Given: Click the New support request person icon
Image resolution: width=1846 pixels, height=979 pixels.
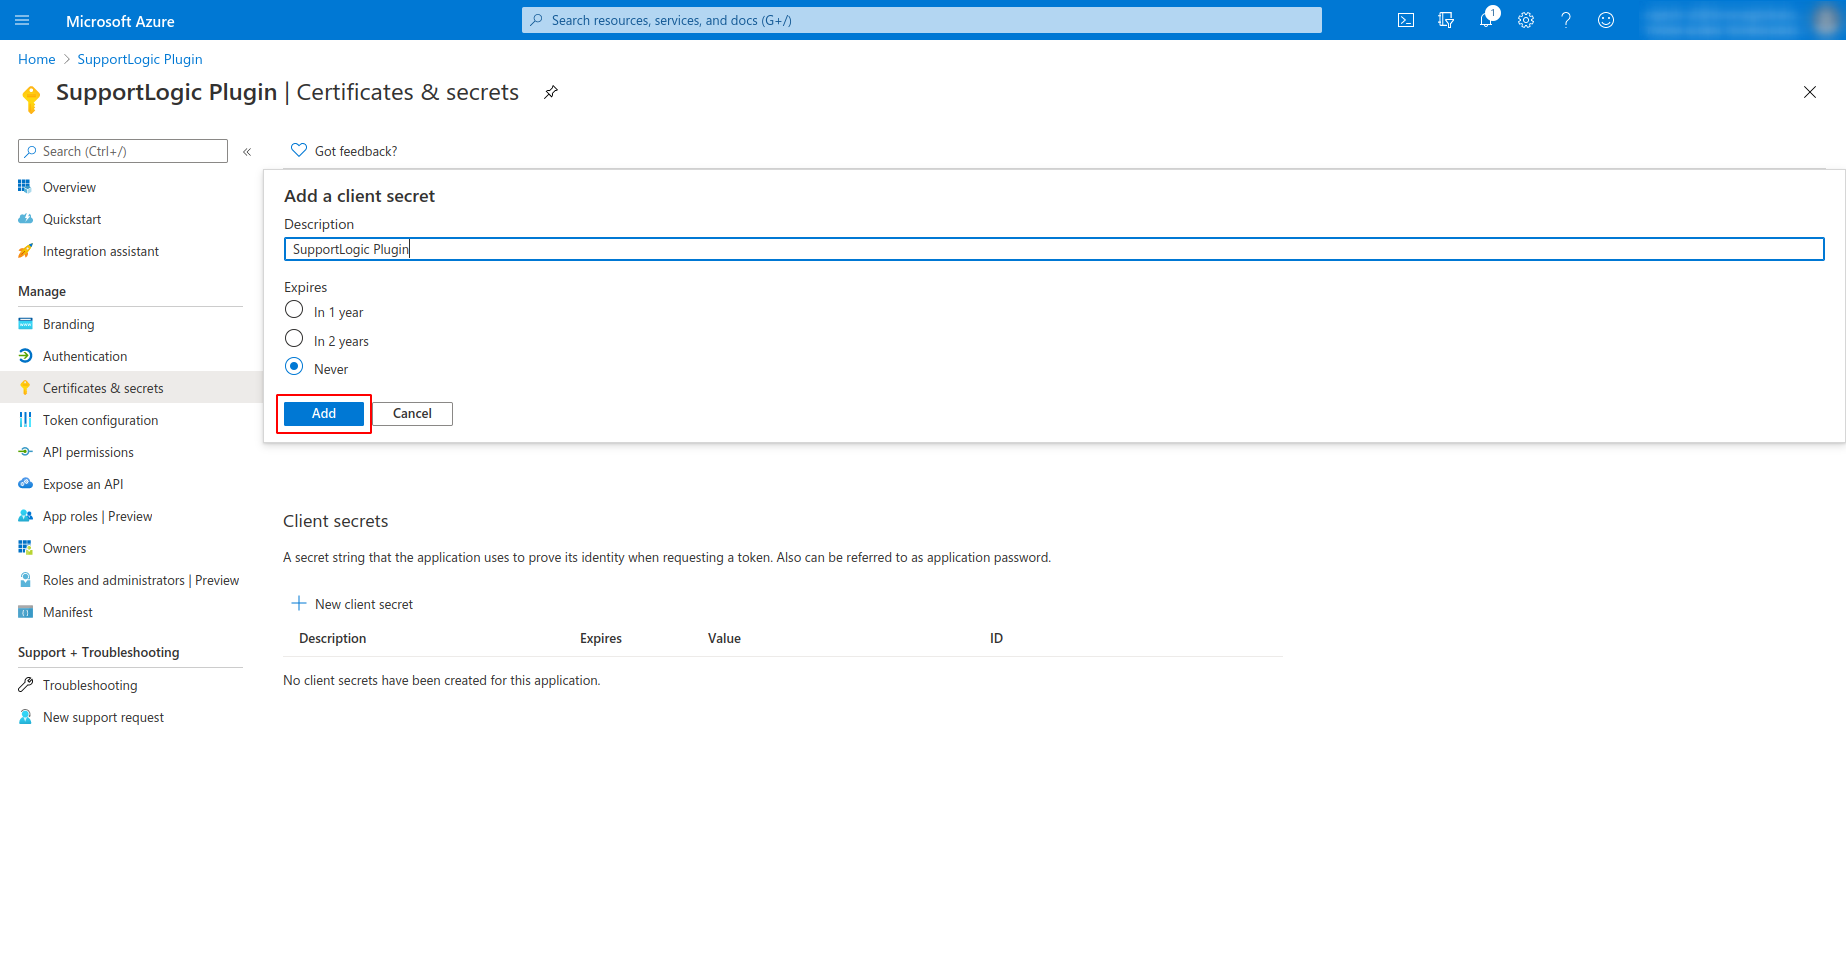Looking at the screenshot, I should (x=25, y=717).
